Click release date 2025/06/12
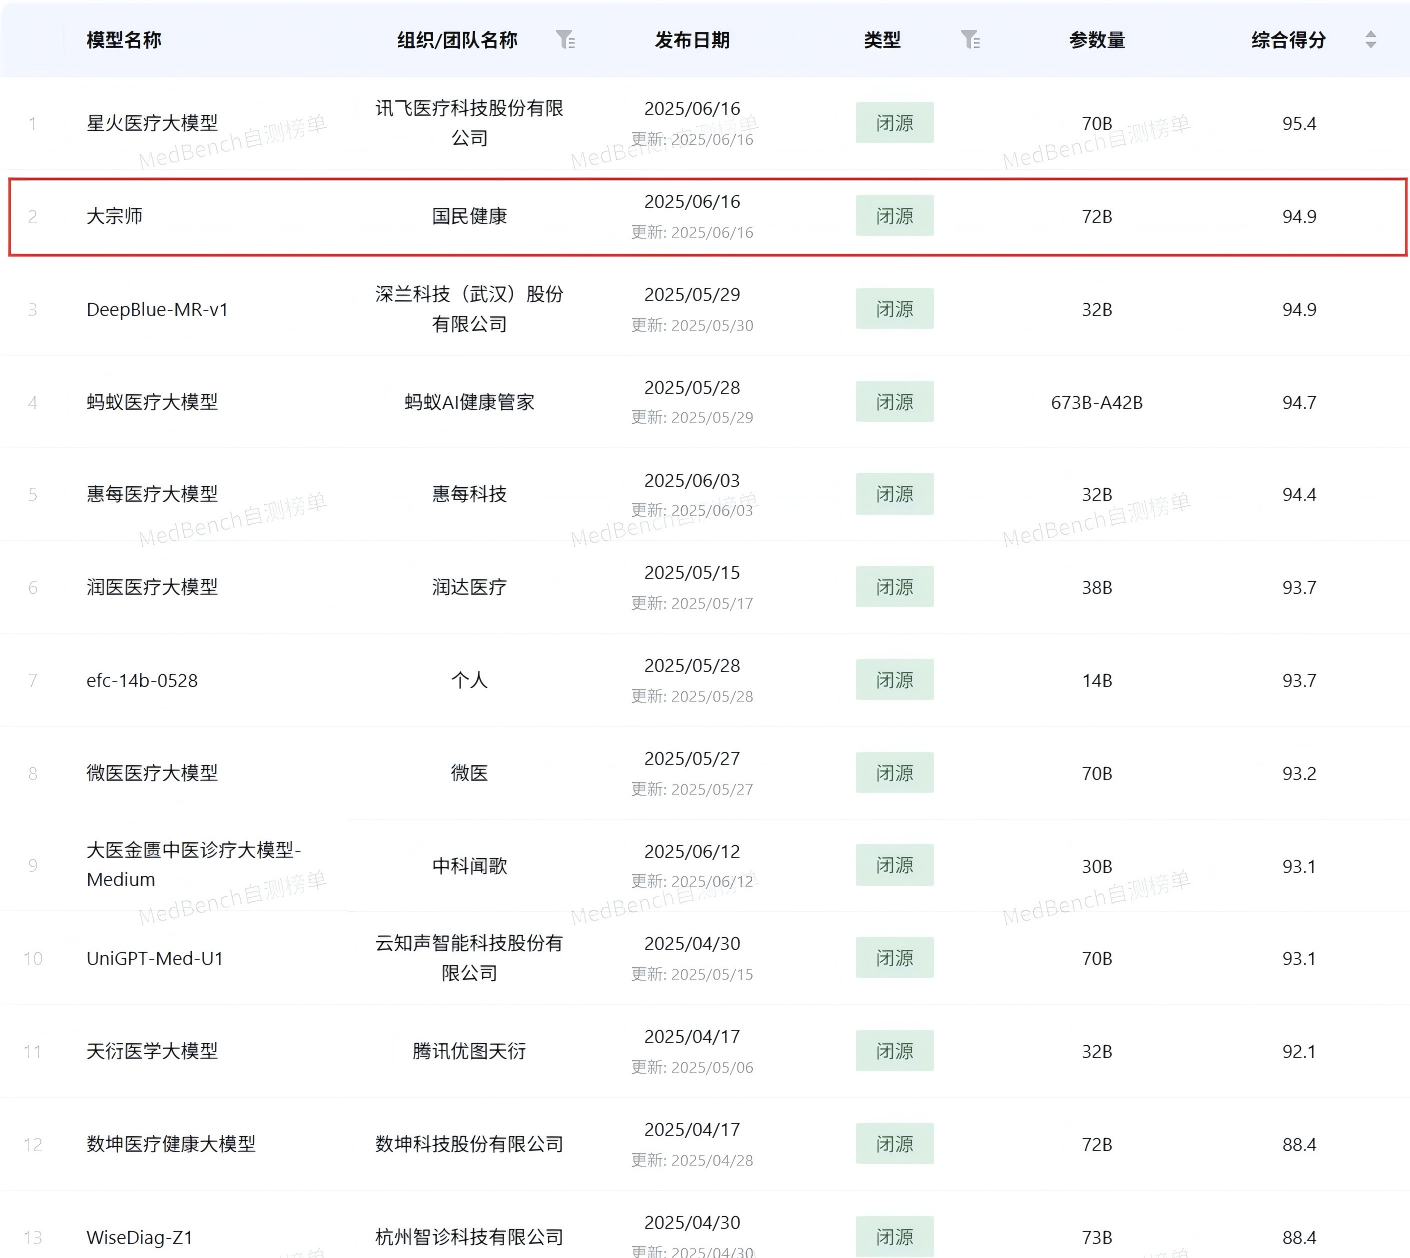 (x=692, y=851)
